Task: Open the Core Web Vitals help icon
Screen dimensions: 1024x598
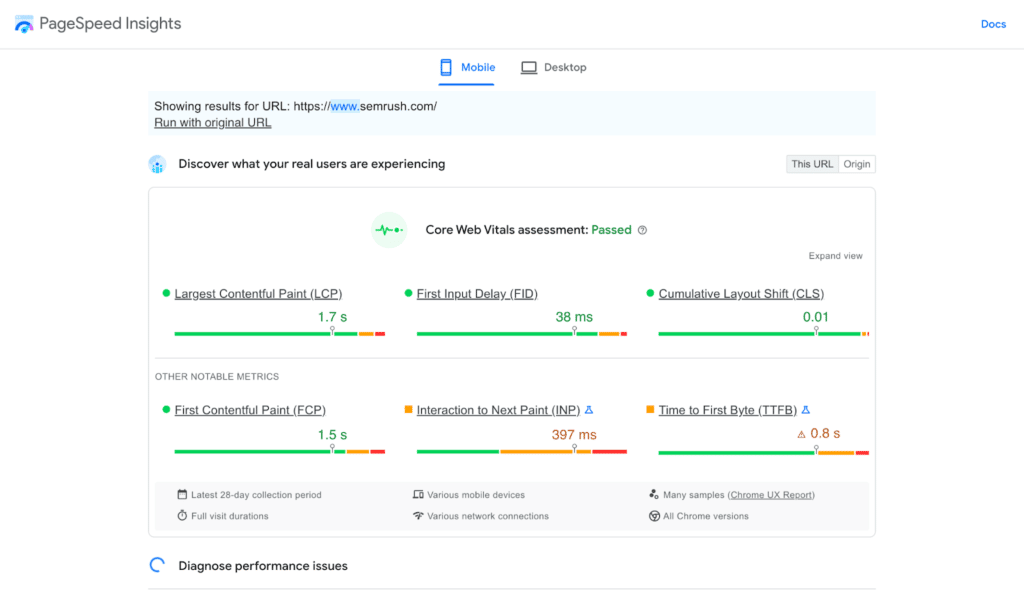Action: 643,230
